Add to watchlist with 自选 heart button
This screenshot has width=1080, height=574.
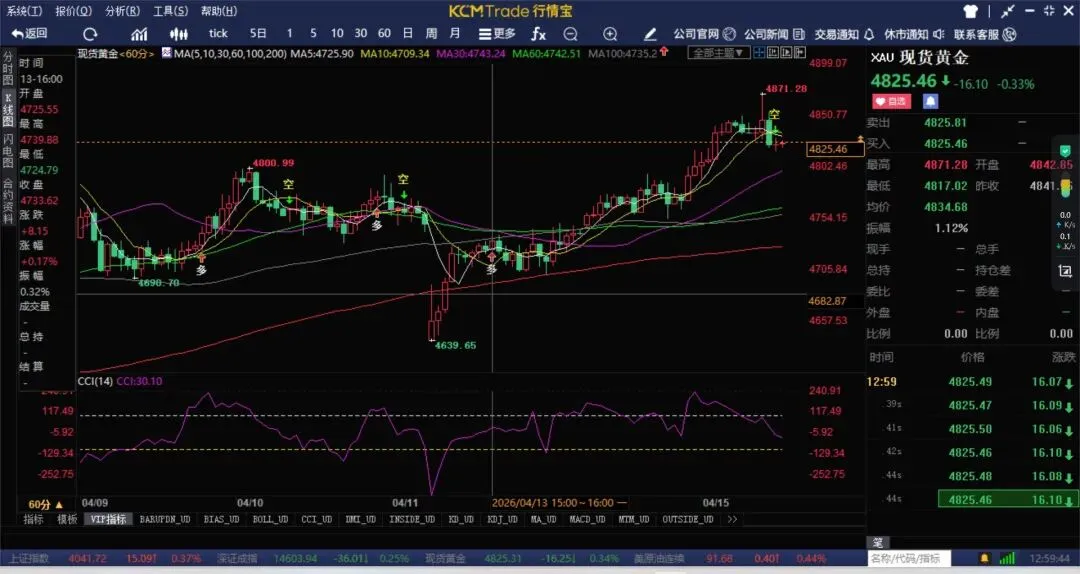pos(891,102)
